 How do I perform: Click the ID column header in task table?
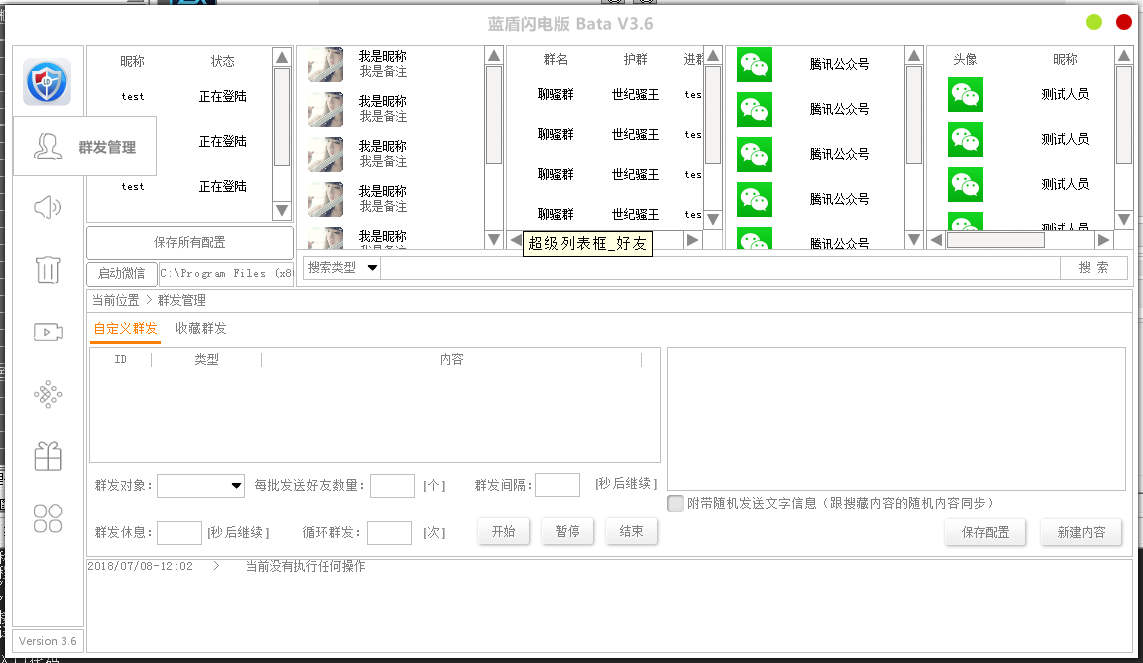120,359
